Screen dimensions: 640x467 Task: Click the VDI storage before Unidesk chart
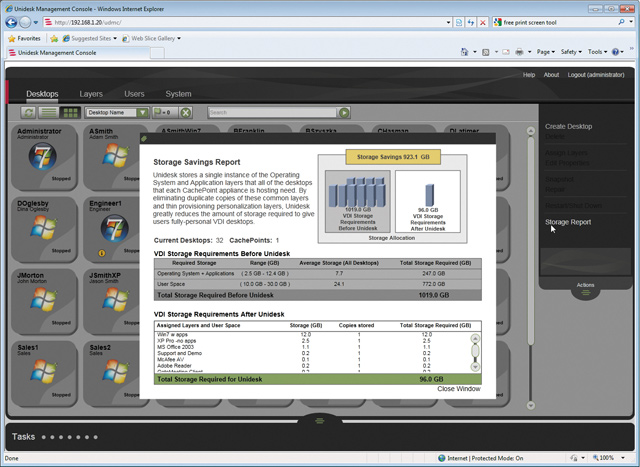(x=358, y=201)
